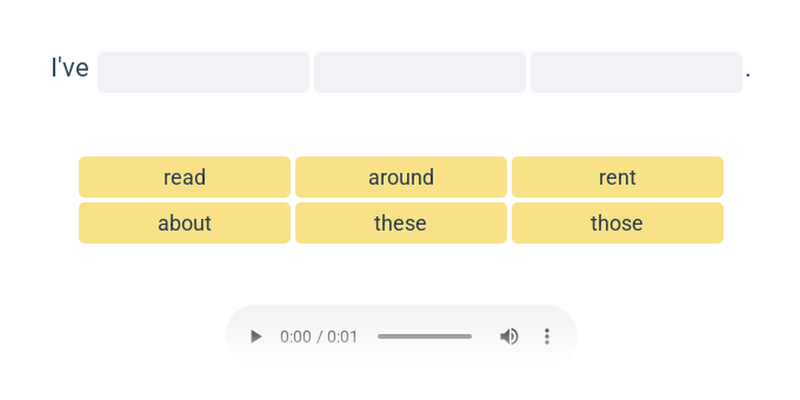Click the middle empty answer slot

pos(420,72)
